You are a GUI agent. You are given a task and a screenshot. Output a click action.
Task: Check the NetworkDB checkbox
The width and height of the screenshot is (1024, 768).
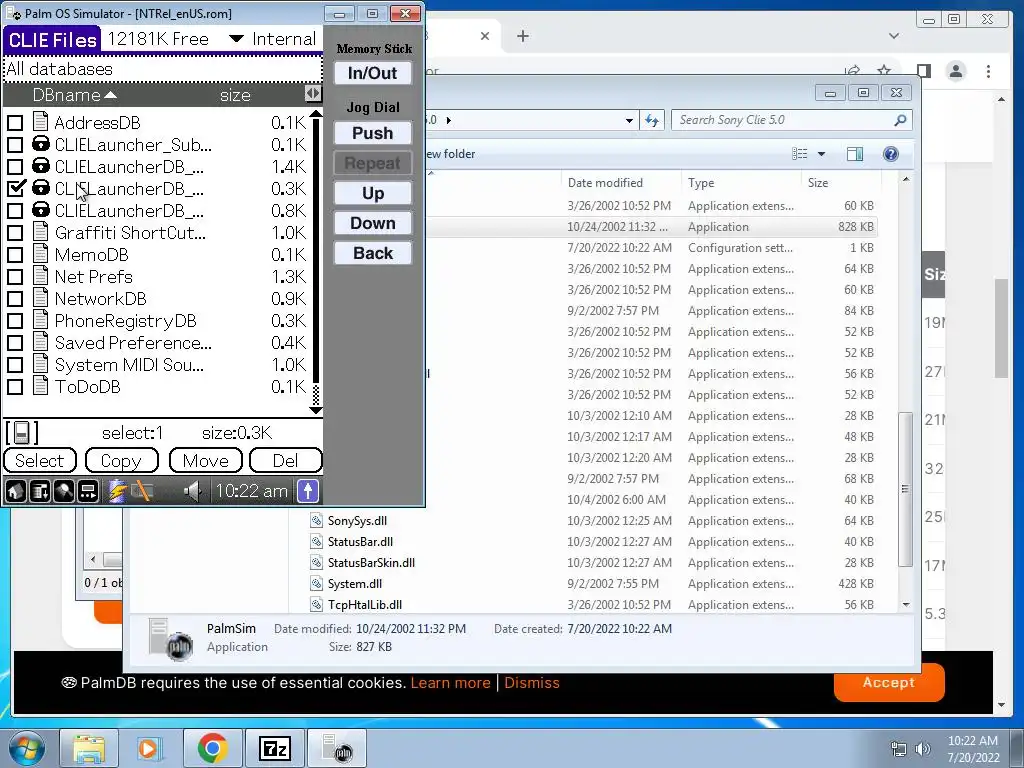coord(15,298)
